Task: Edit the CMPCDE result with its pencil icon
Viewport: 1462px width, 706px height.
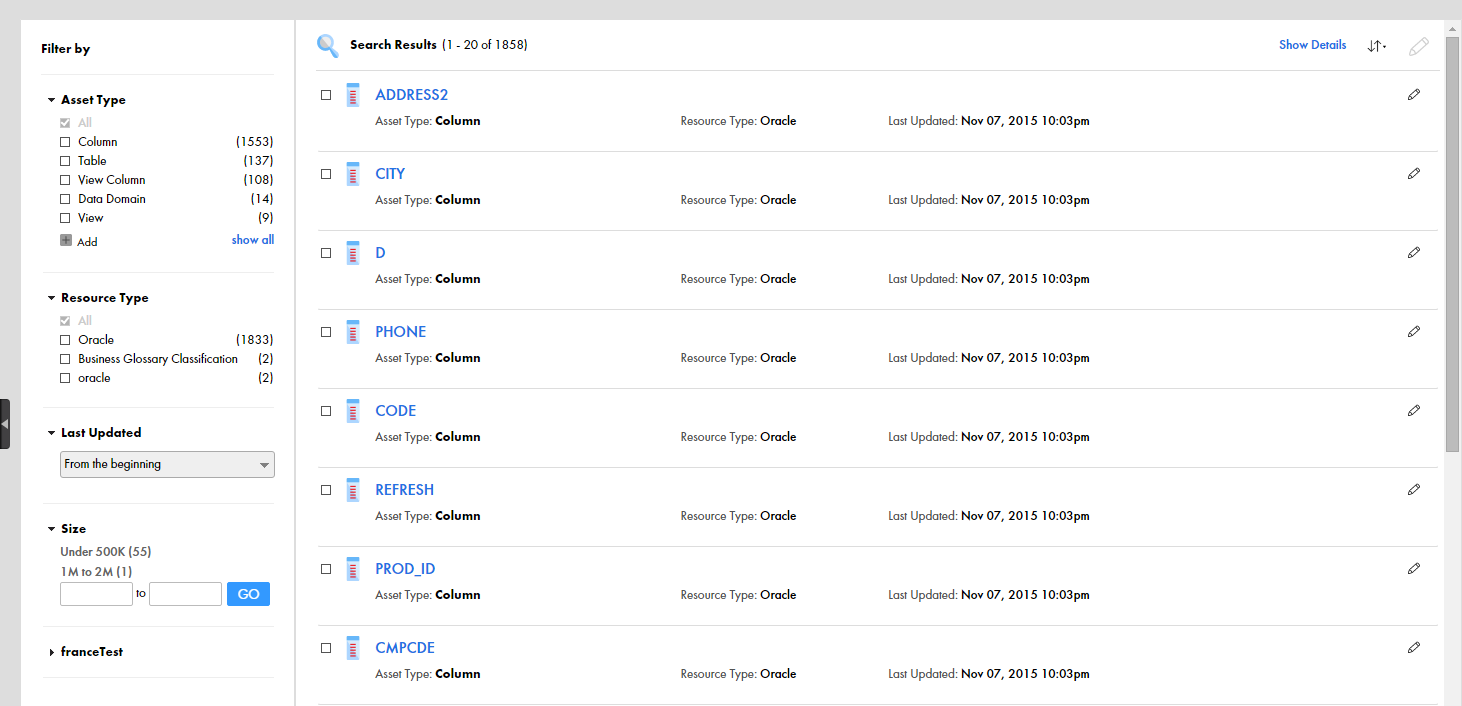Action: 1413,647
